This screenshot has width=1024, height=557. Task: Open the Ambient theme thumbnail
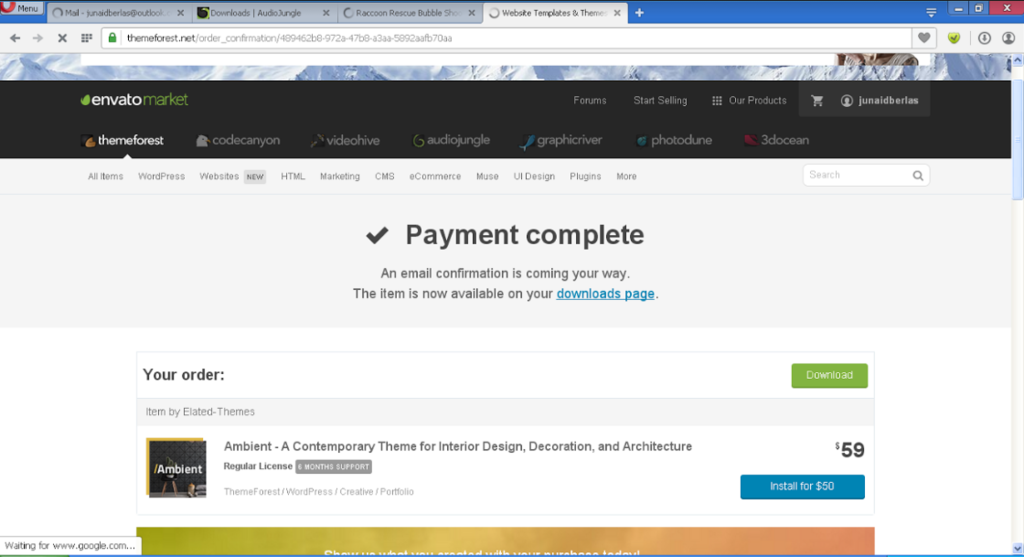click(176, 468)
